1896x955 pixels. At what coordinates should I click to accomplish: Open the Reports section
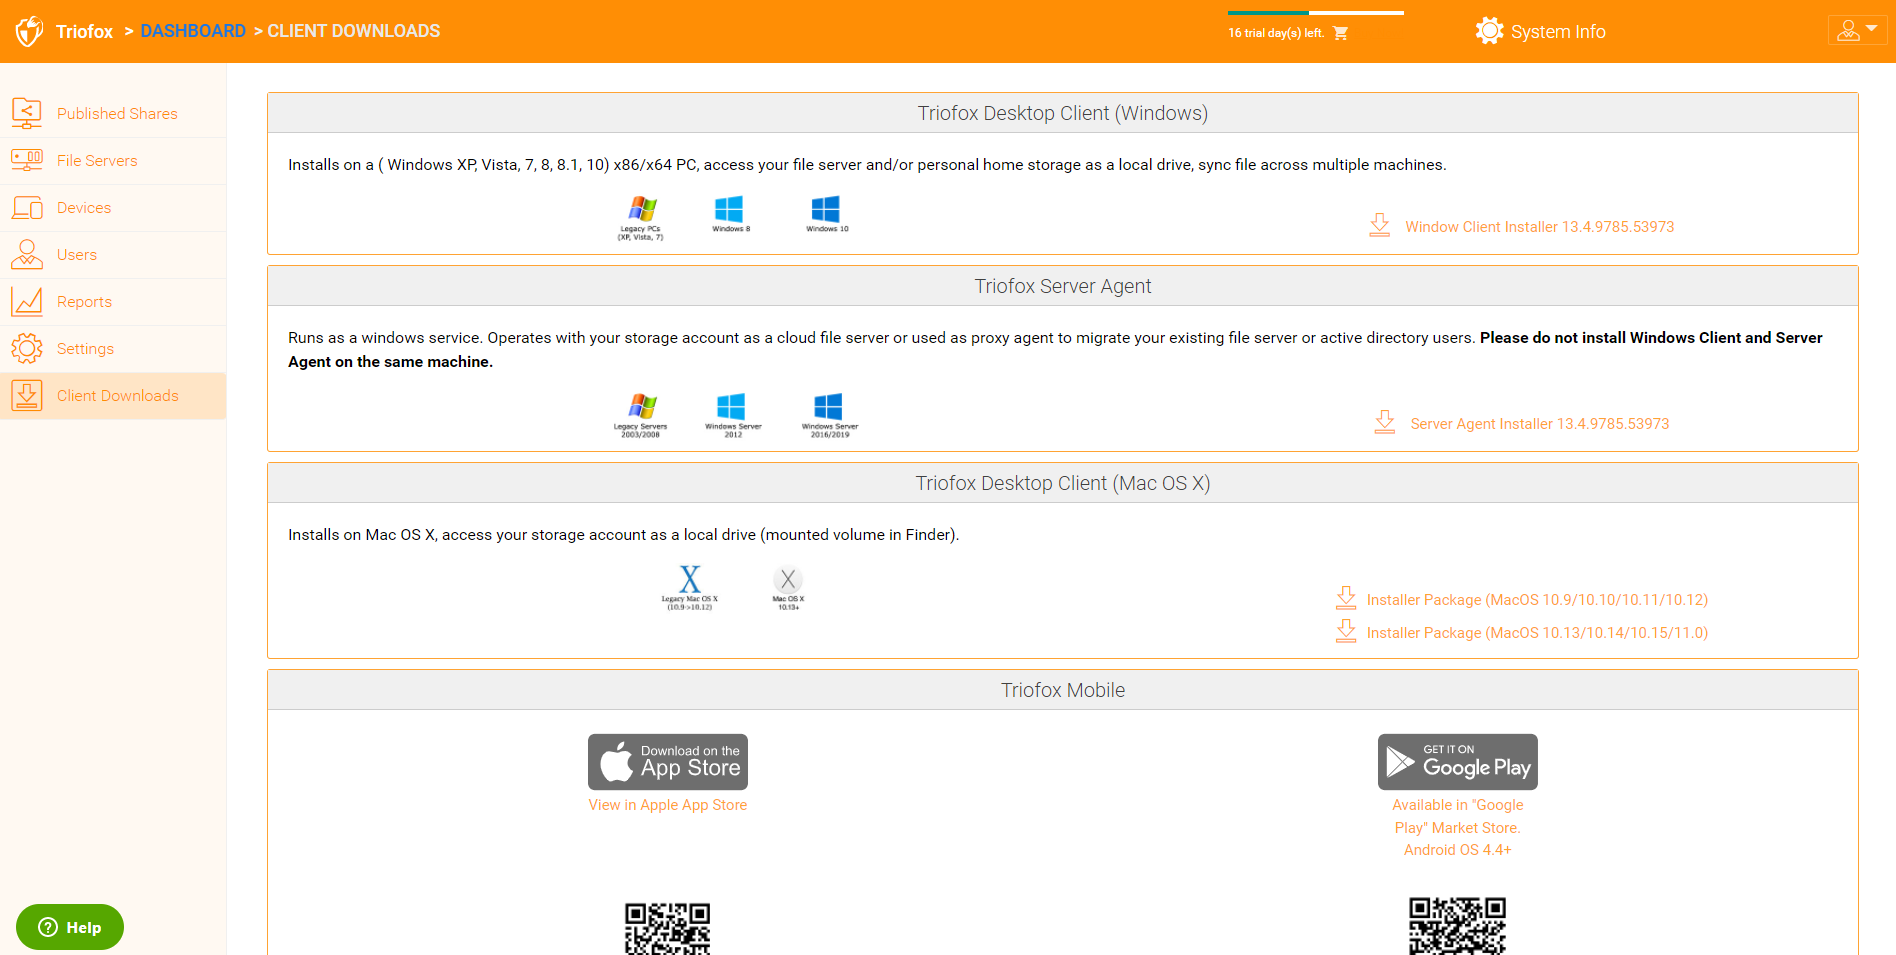[84, 302]
